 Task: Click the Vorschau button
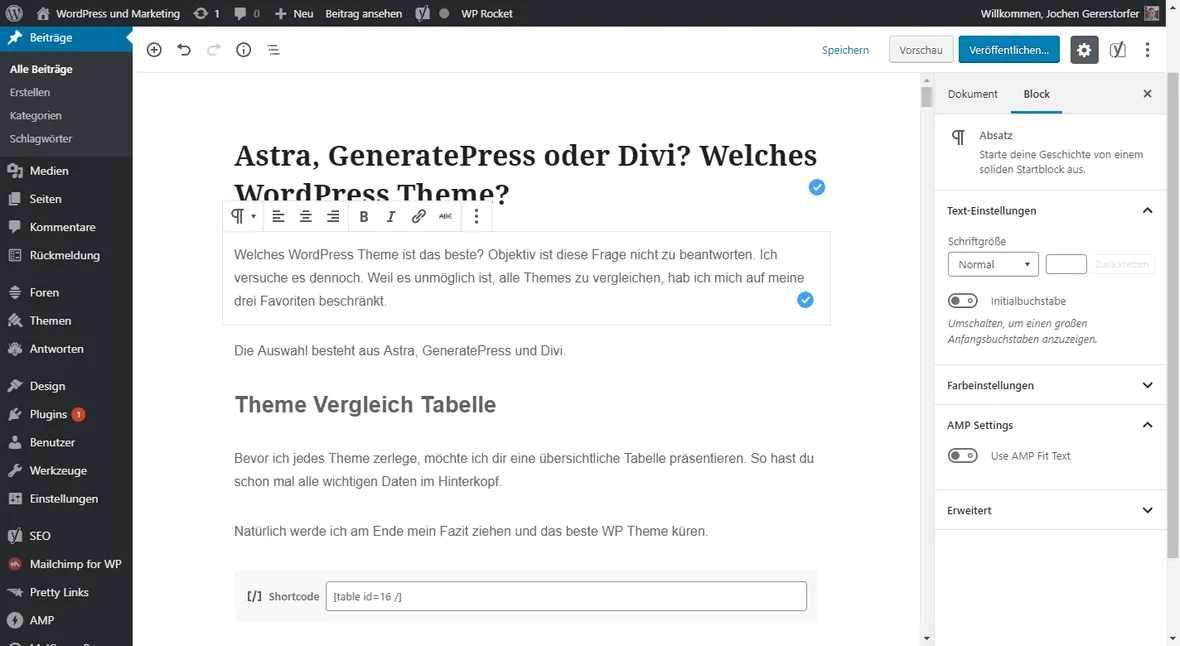pos(921,50)
